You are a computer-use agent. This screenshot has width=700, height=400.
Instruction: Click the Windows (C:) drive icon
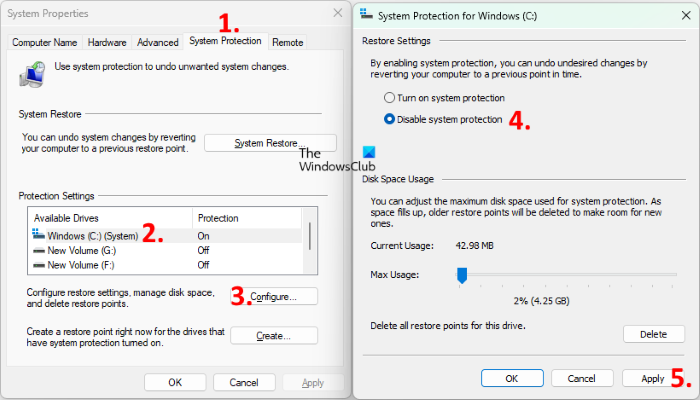[40, 235]
